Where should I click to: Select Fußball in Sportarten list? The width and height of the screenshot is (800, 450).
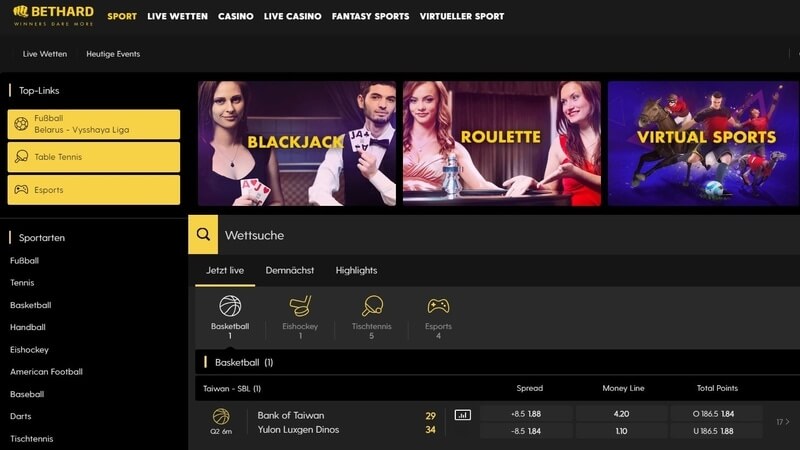point(24,261)
